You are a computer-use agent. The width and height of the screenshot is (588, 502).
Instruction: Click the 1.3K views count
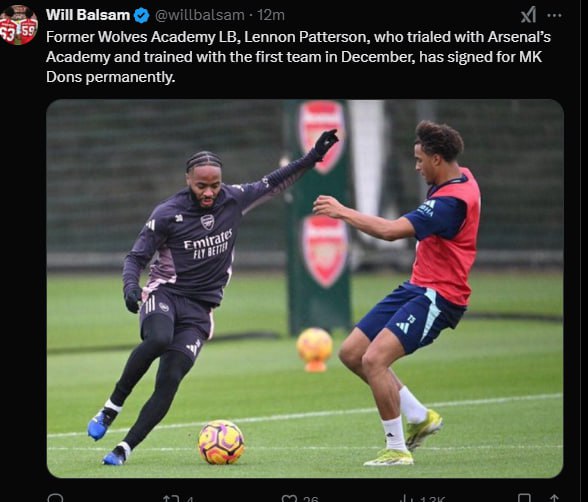click(x=432, y=499)
